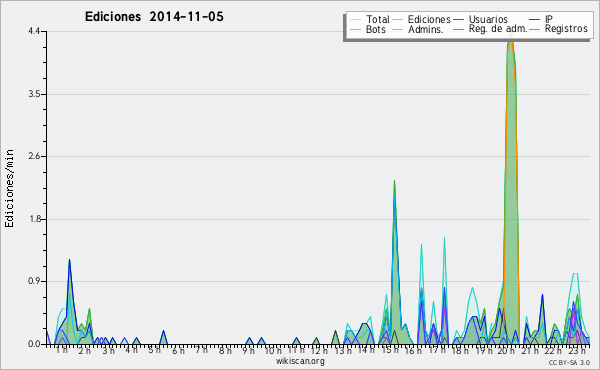Click the '23 h' x-axis label

click(x=577, y=350)
